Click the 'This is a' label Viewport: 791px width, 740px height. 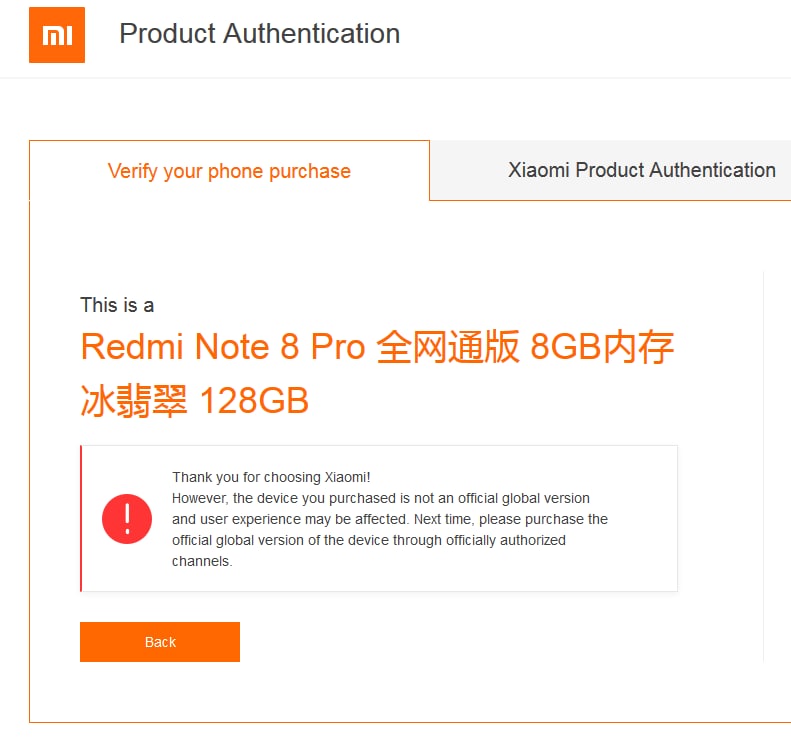117,305
